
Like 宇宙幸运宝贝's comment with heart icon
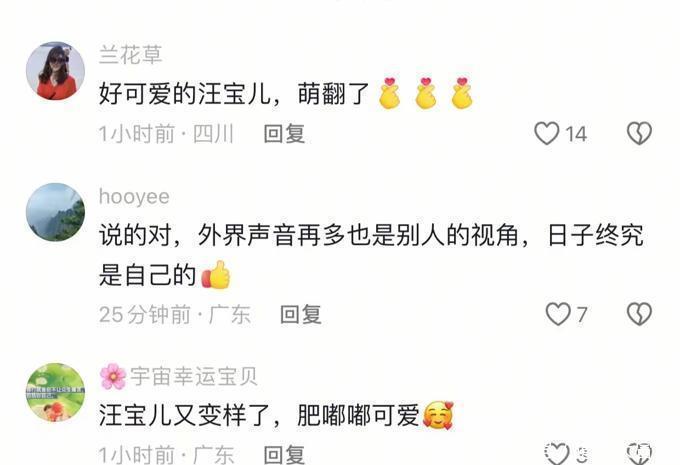pos(557,453)
